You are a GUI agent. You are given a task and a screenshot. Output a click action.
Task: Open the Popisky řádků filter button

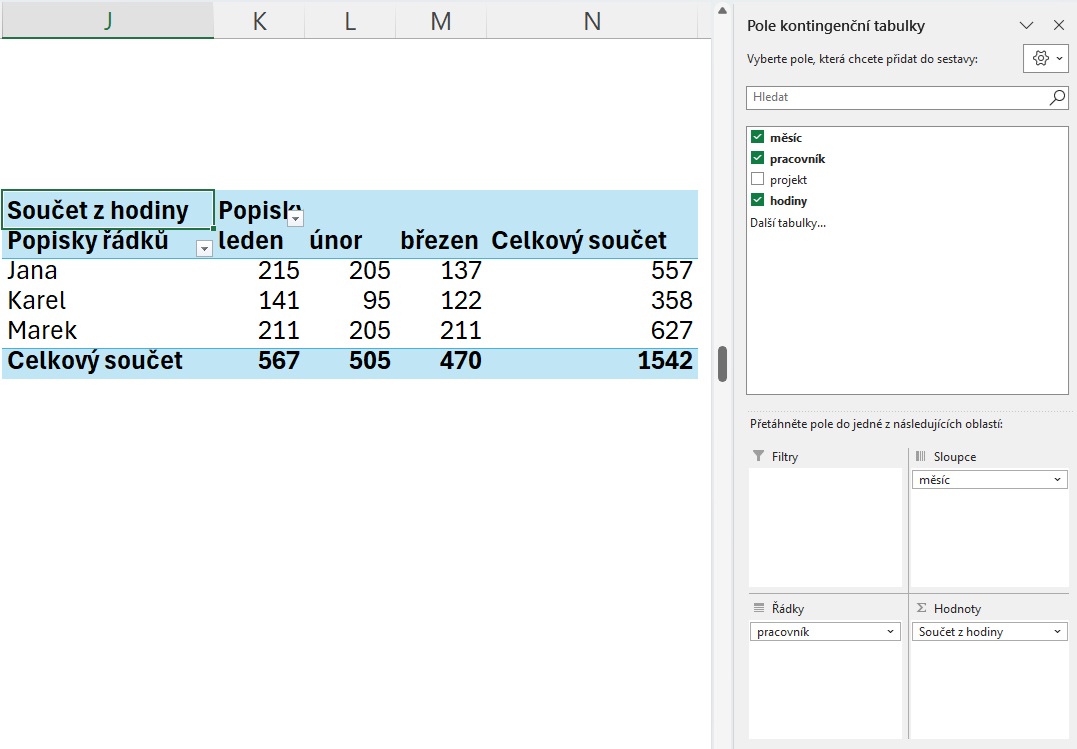click(x=204, y=248)
